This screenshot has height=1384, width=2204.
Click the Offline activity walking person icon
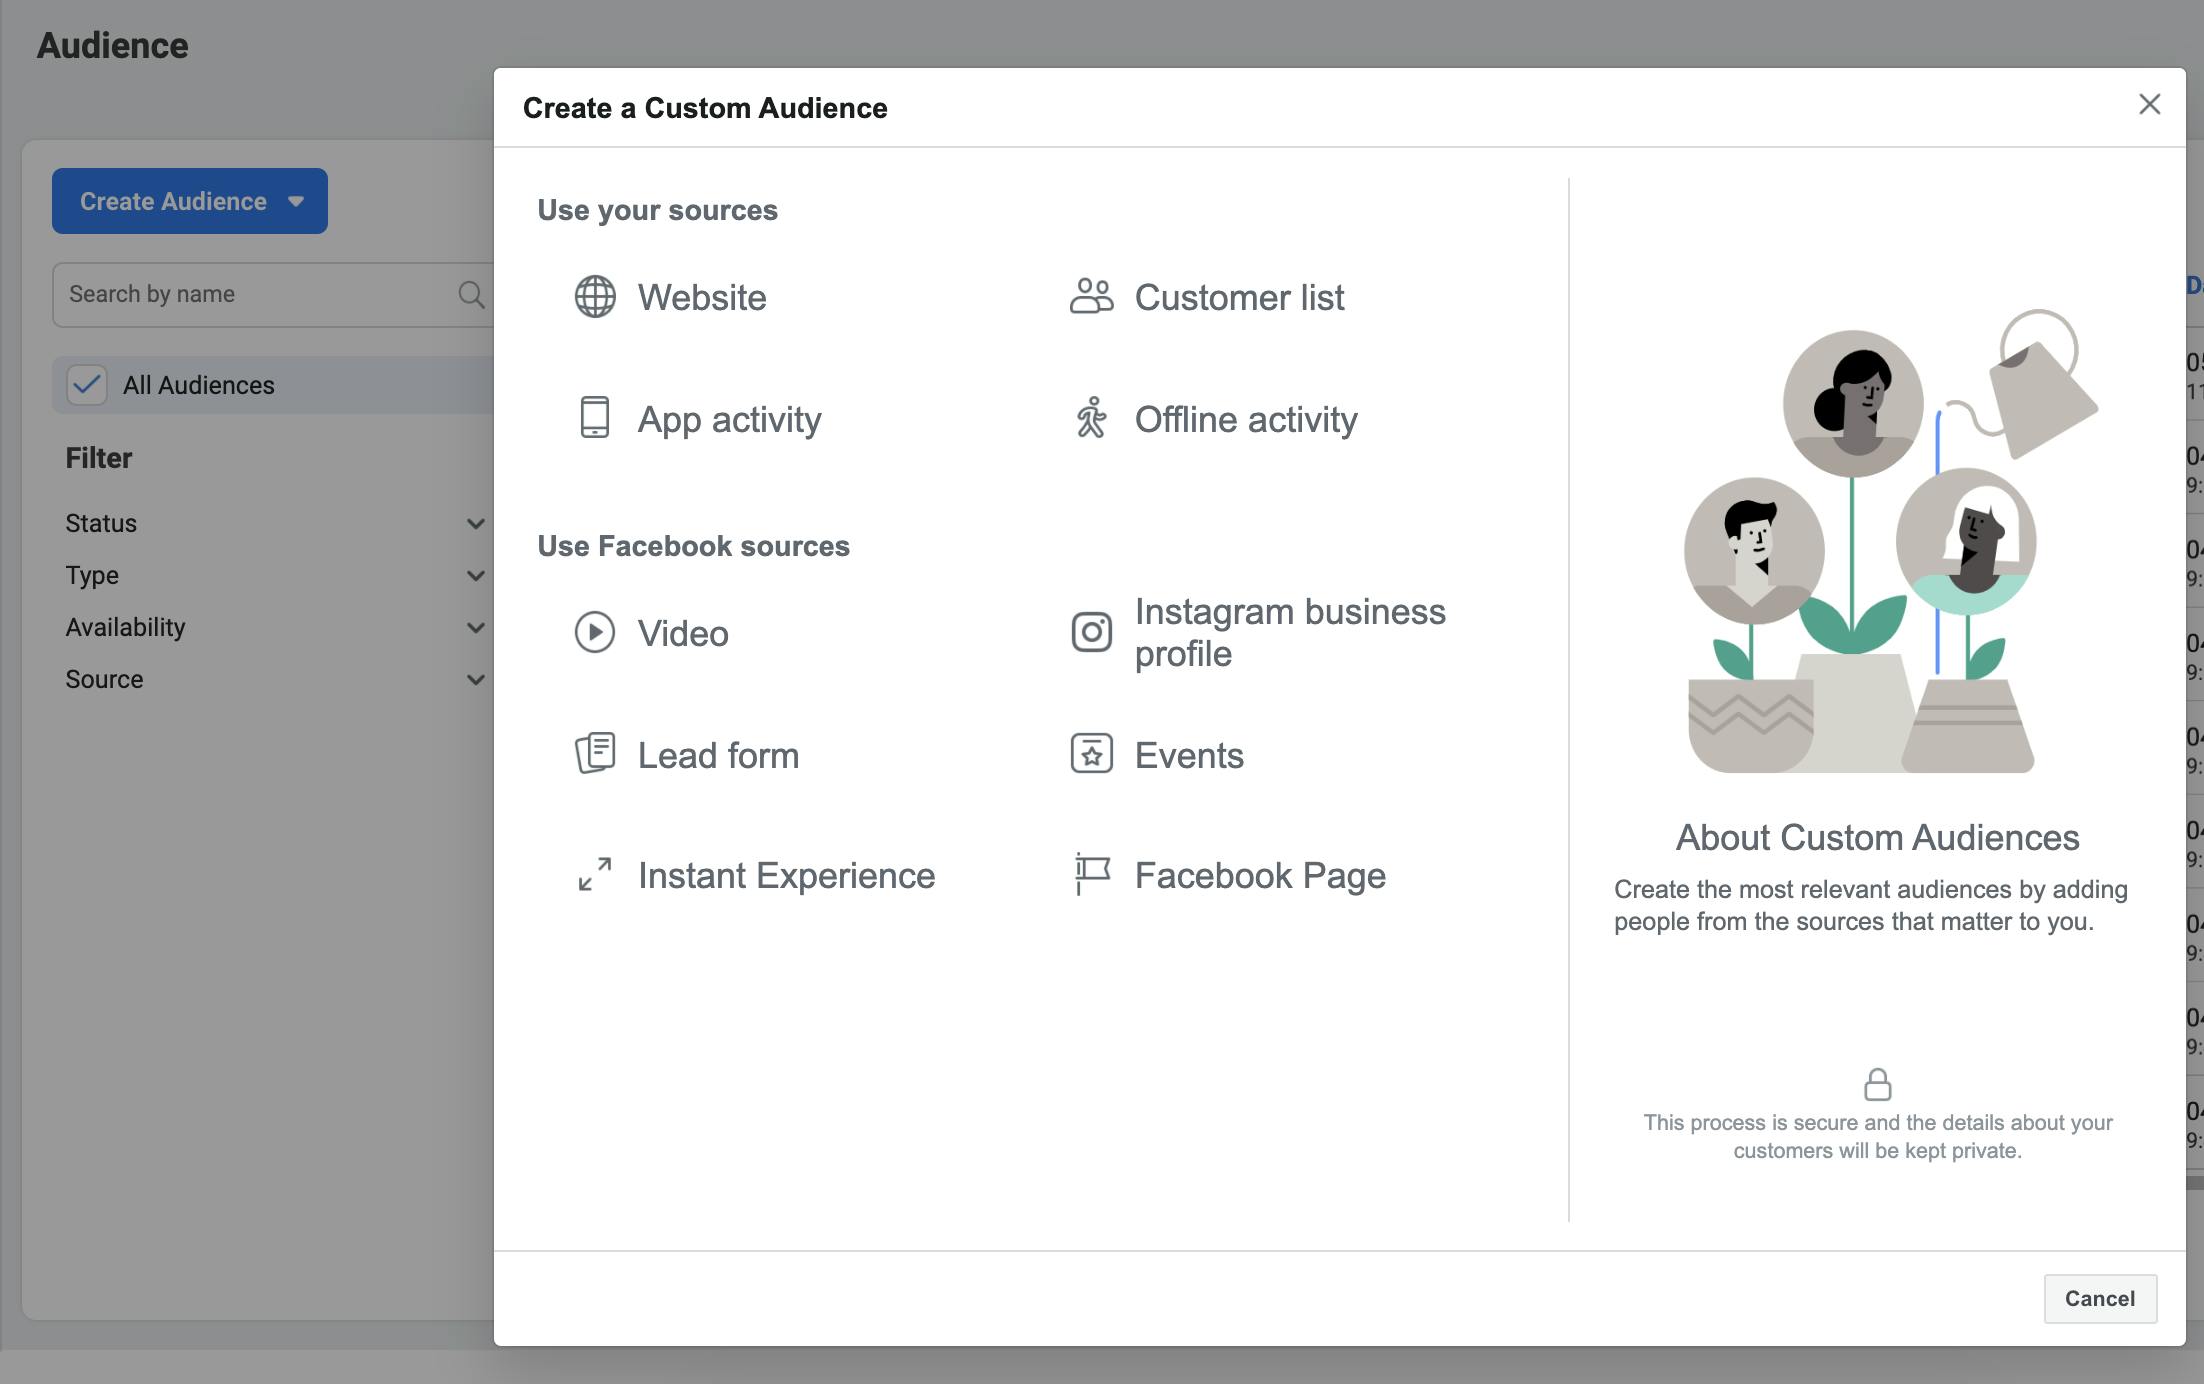pyautogui.click(x=1091, y=418)
